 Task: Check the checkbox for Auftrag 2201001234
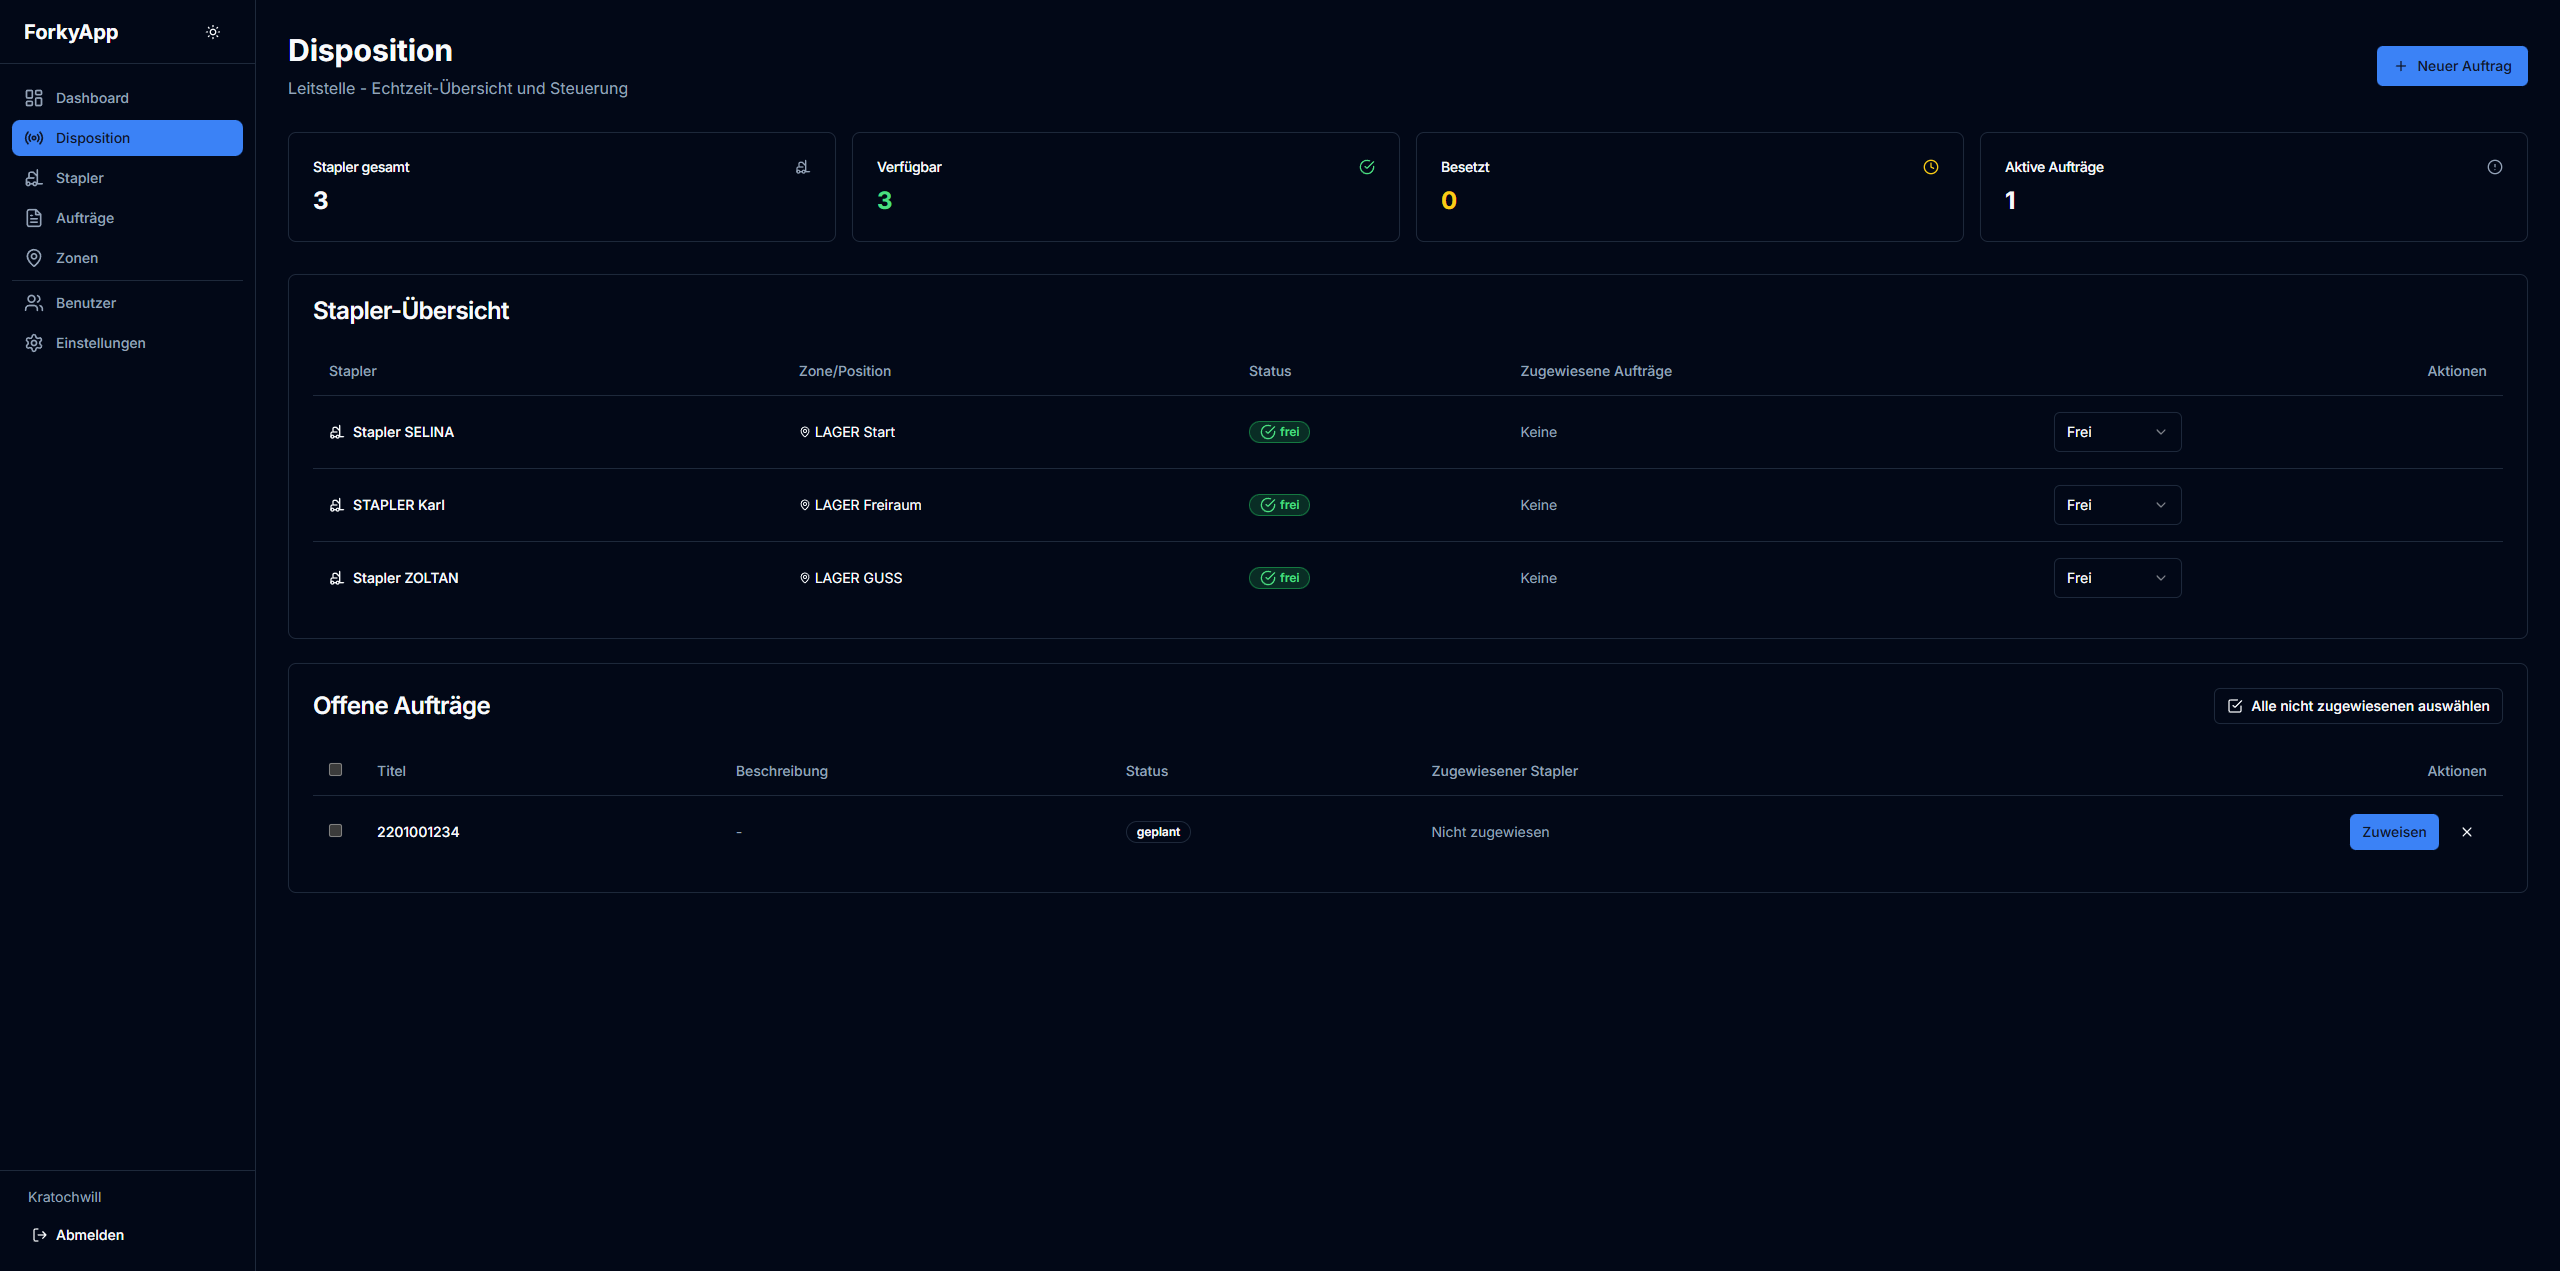[x=335, y=831]
